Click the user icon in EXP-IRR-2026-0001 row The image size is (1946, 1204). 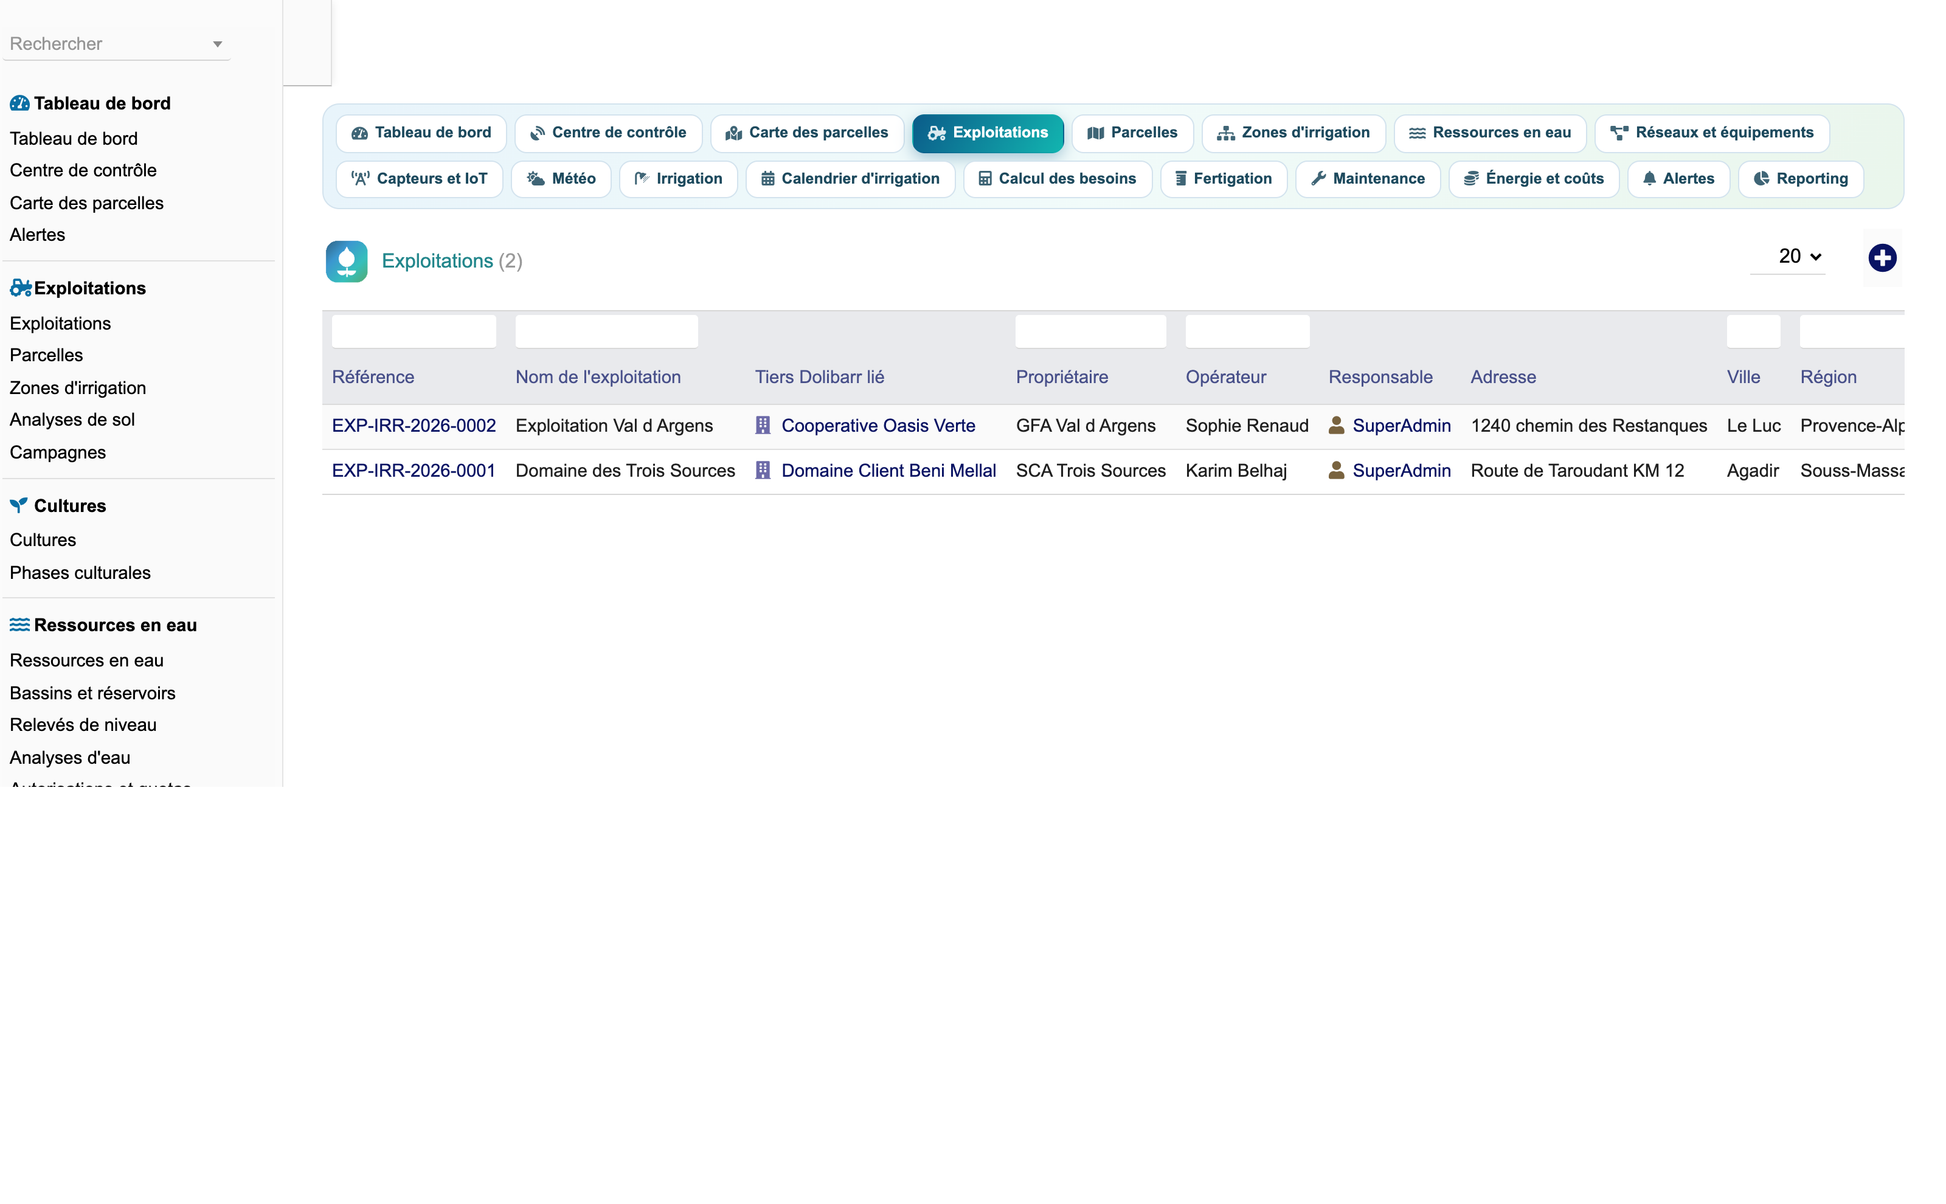point(1336,471)
